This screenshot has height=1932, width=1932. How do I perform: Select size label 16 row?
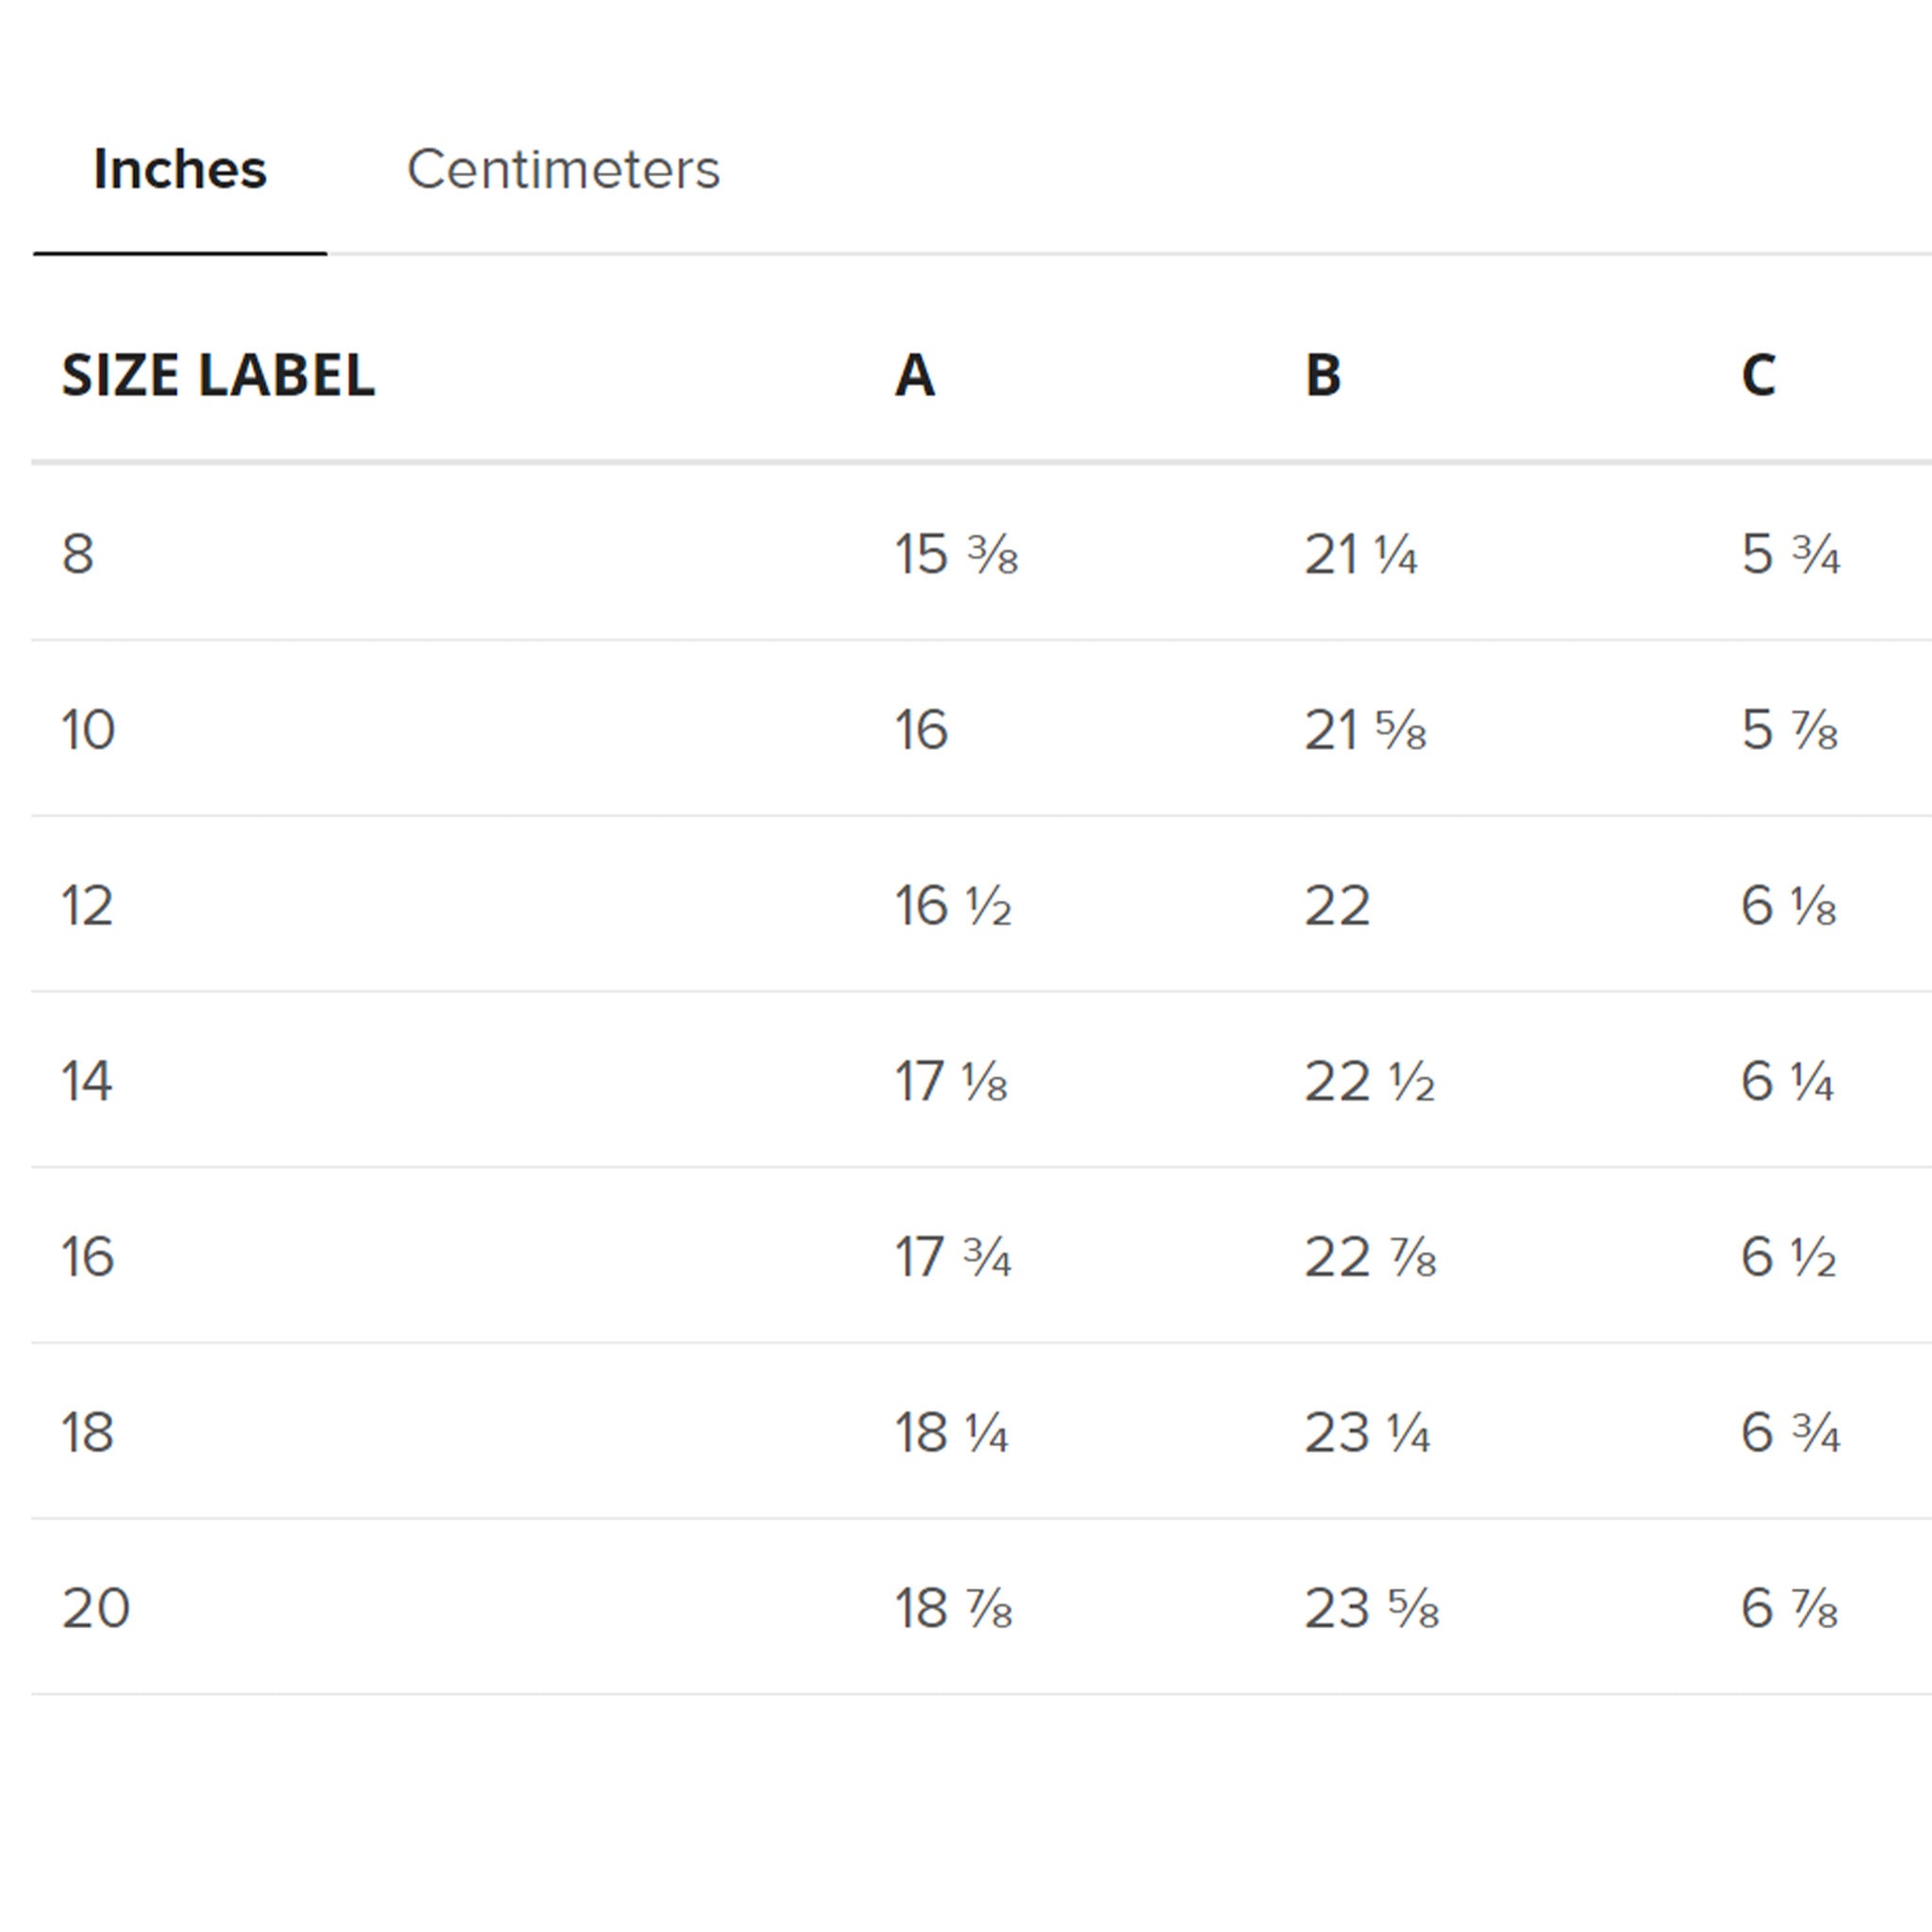pos(90,1257)
